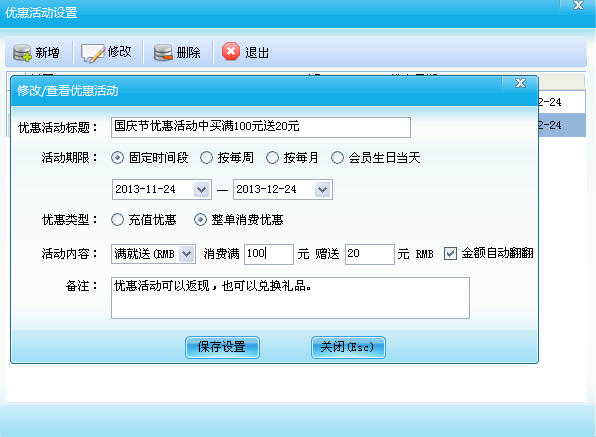Viewport: 596px width, 437px height.
Task: Choose the 按每周 radio option
Action: 206,157
